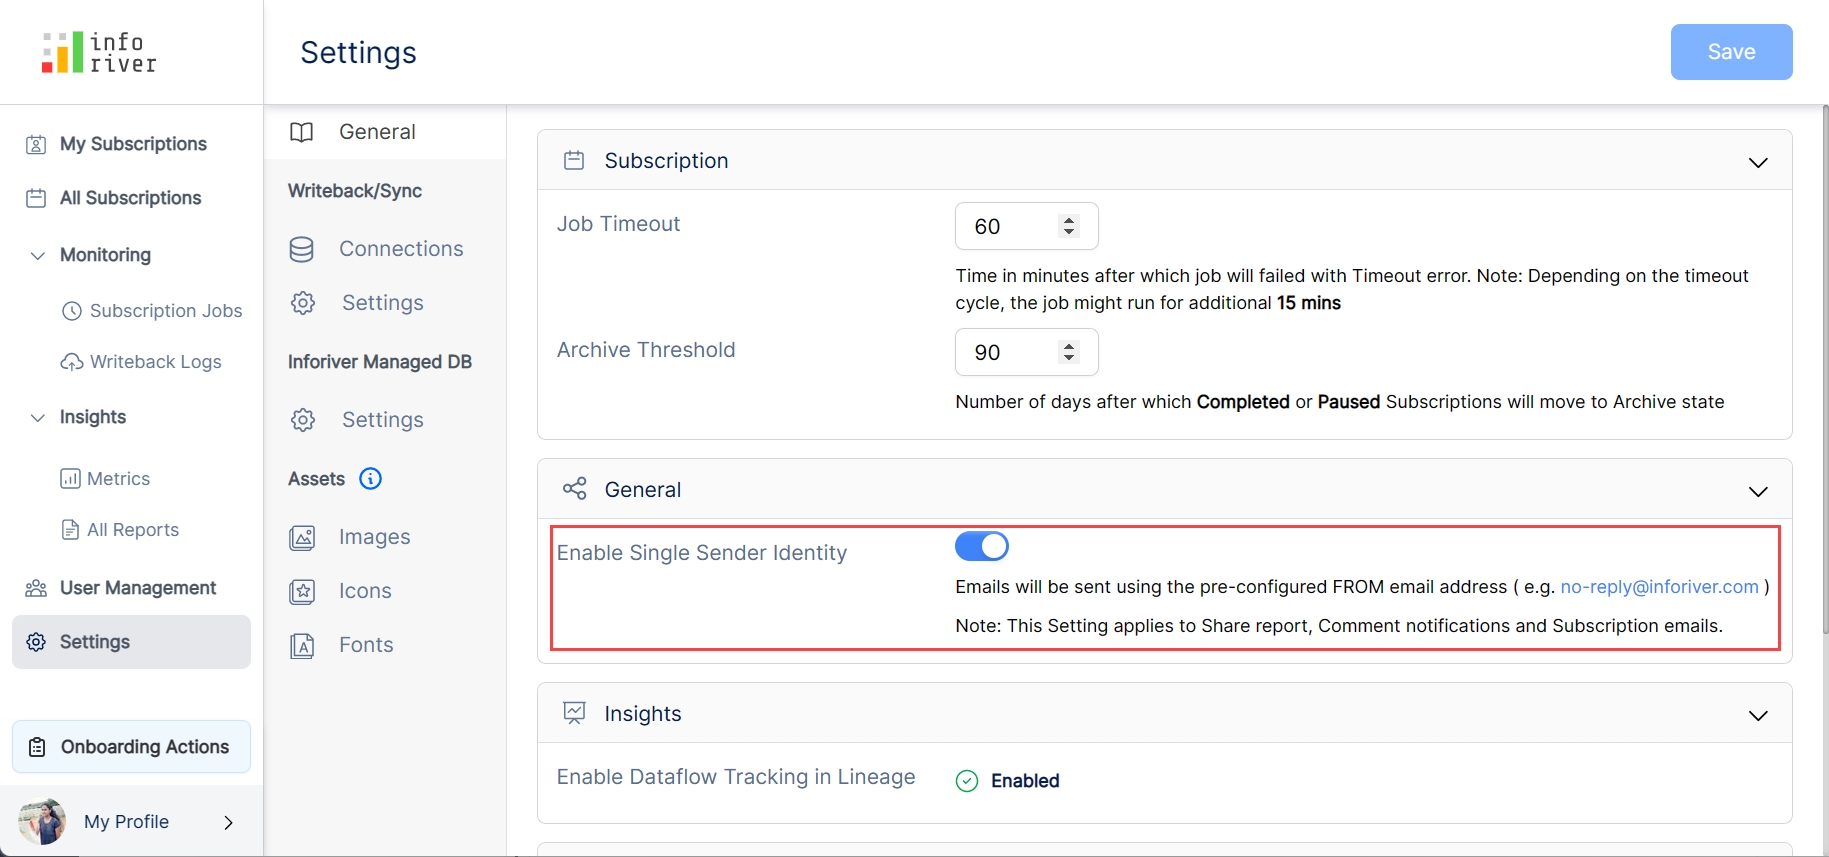Select the General settings tab

tap(377, 132)
